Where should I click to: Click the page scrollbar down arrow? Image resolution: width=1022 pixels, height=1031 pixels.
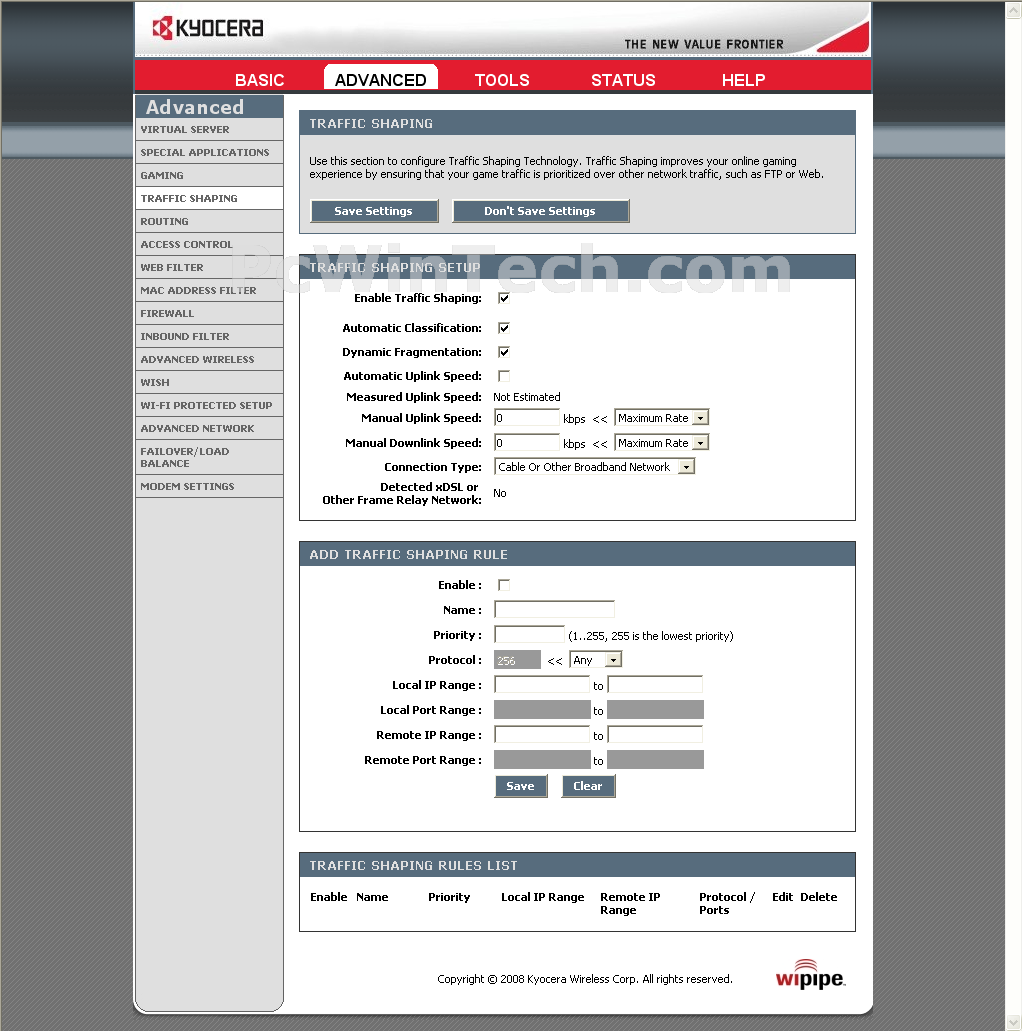click(1013, 1022)
